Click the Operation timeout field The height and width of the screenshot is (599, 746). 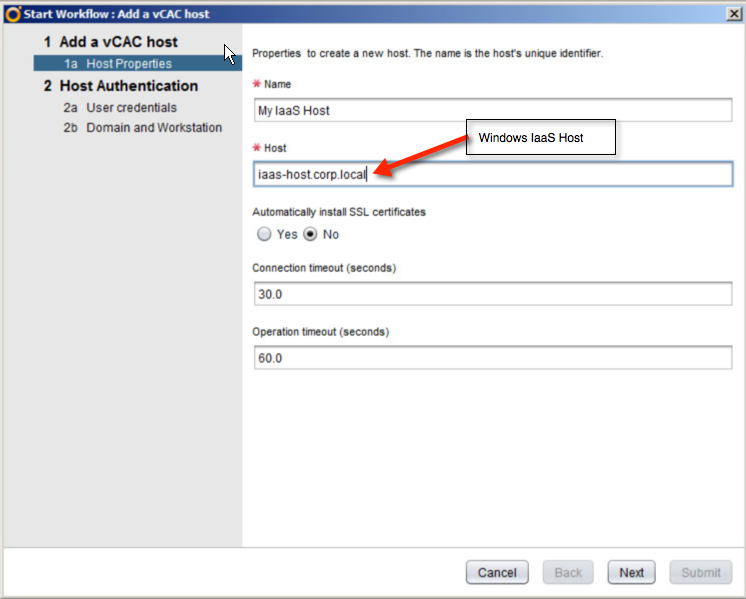(493, 358)
